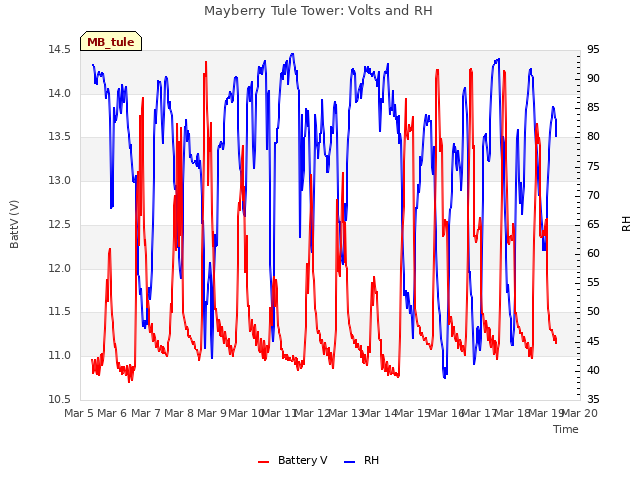This screenshot has height=480, width=640.
Task: Click the 12.5 left axis value
Action: 60,224
